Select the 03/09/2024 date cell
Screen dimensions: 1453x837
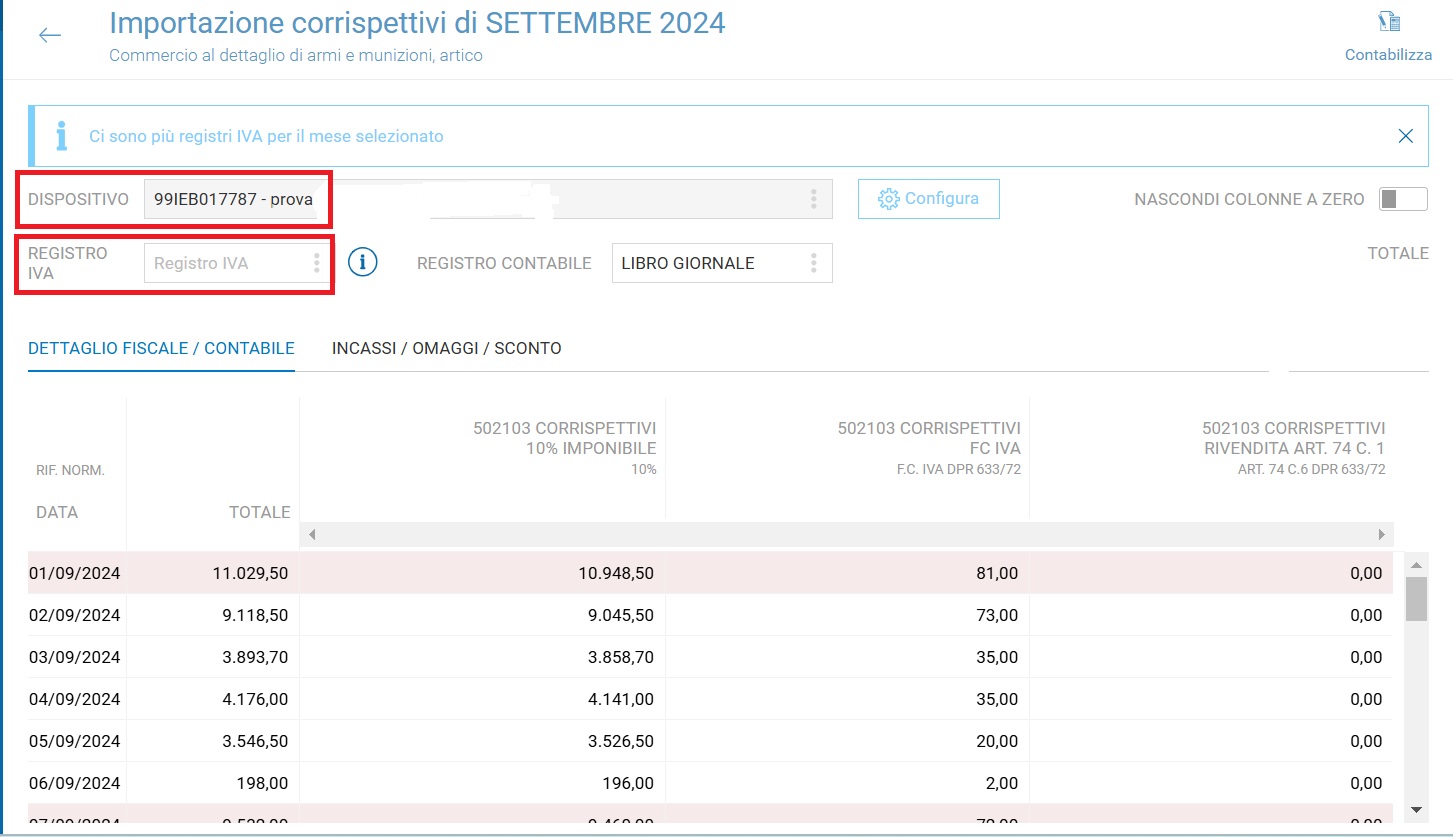click(x=75, y=657)
